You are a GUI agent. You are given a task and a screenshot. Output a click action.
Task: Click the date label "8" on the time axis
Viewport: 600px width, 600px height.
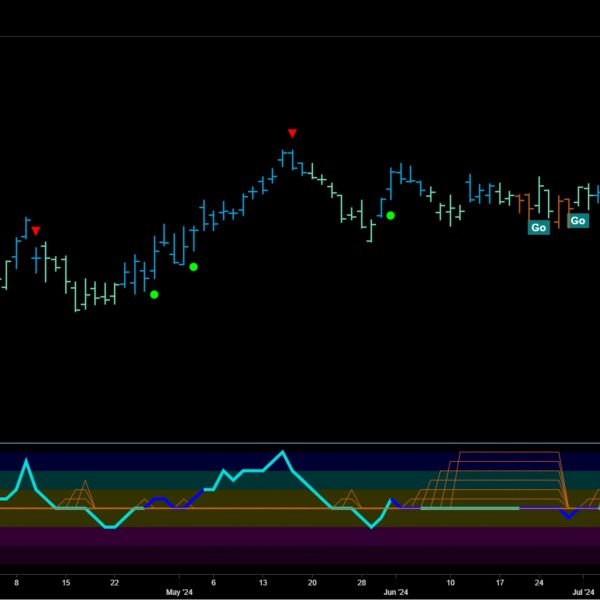click(16, 583)
